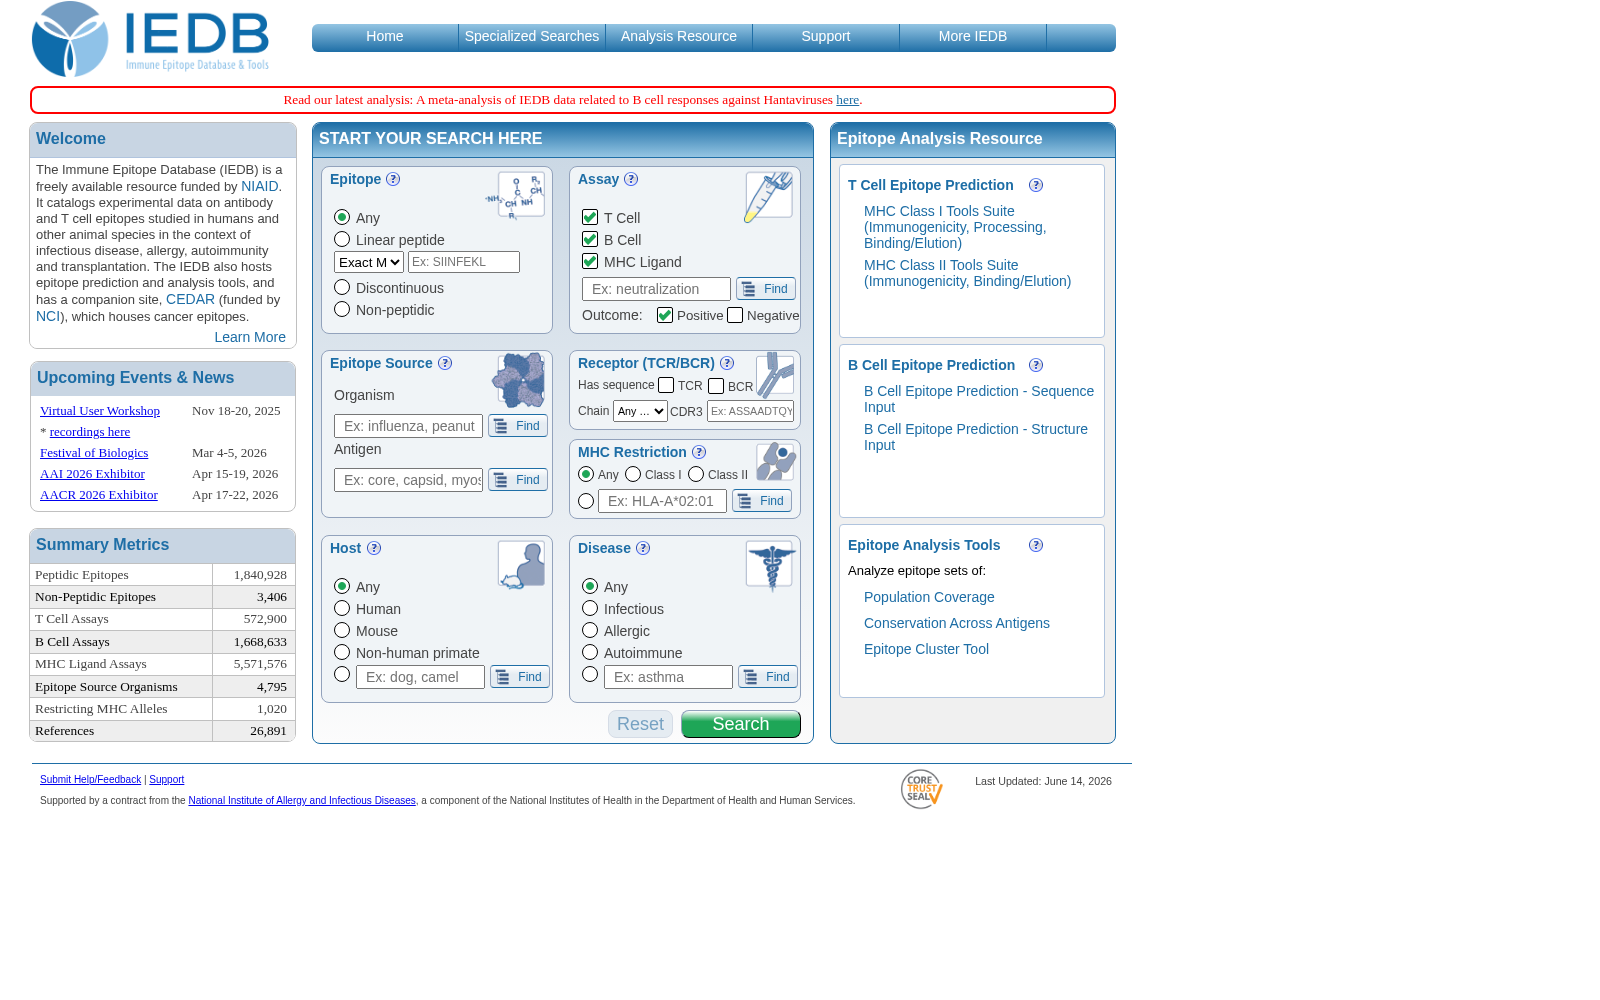Open Conservation Across Antigens link
The image size is (1600, 1000).
[957, 624]
